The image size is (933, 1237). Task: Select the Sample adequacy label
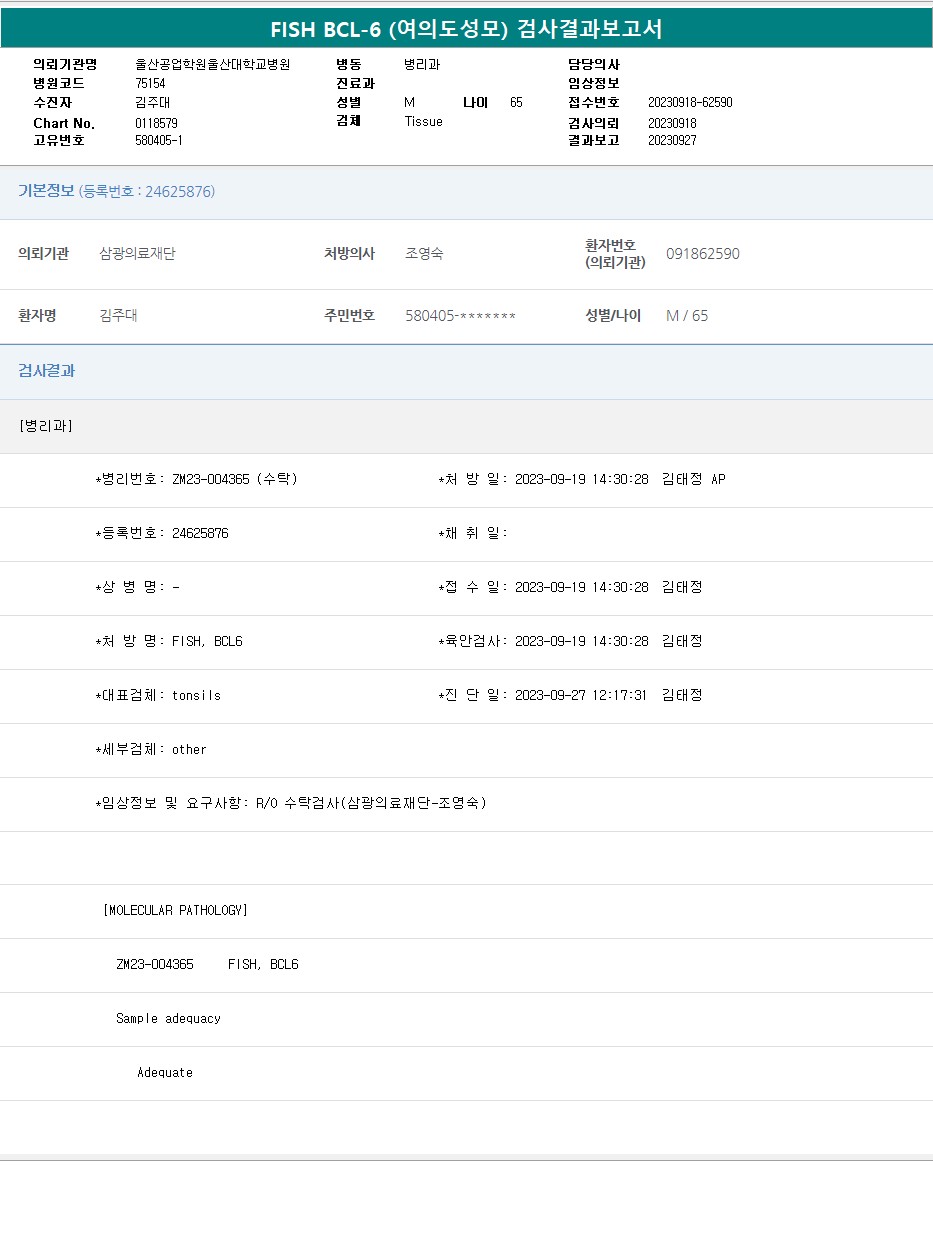tap(168, 1019)
